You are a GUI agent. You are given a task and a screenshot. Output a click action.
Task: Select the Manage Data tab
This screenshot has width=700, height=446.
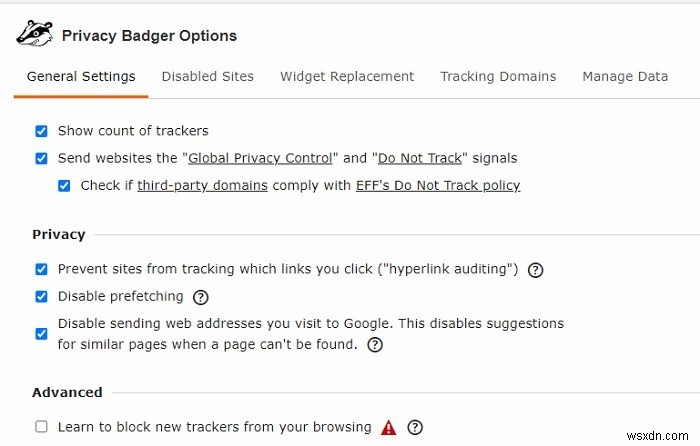point(625,76)
